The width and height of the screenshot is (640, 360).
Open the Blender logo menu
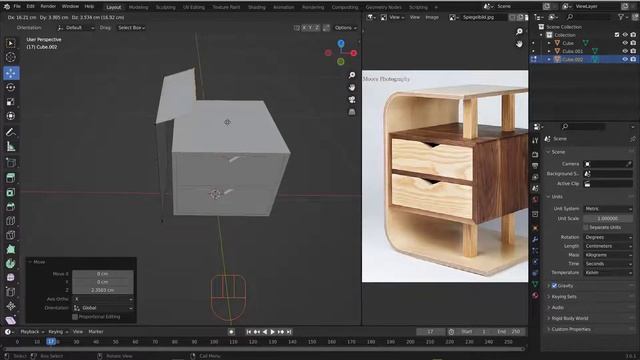tap(7, 7)
